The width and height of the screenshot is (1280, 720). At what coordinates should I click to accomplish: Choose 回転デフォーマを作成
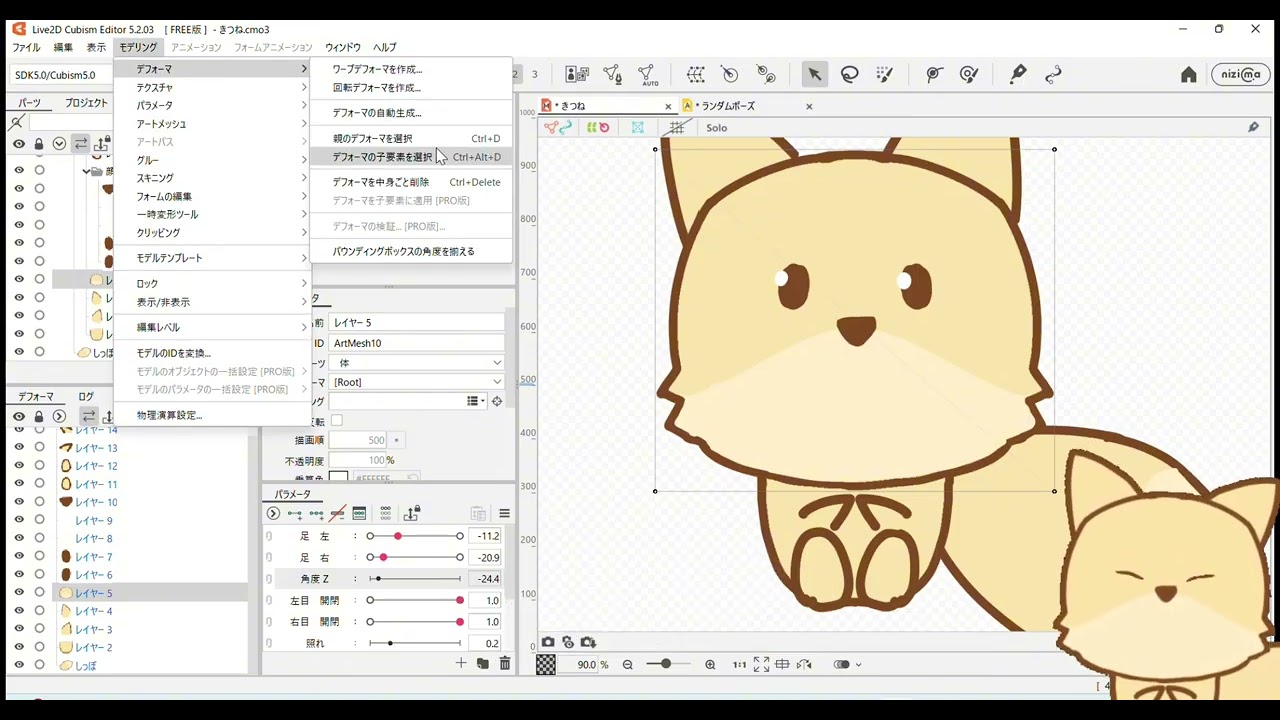pyautogui.click(x=410, y=88)
